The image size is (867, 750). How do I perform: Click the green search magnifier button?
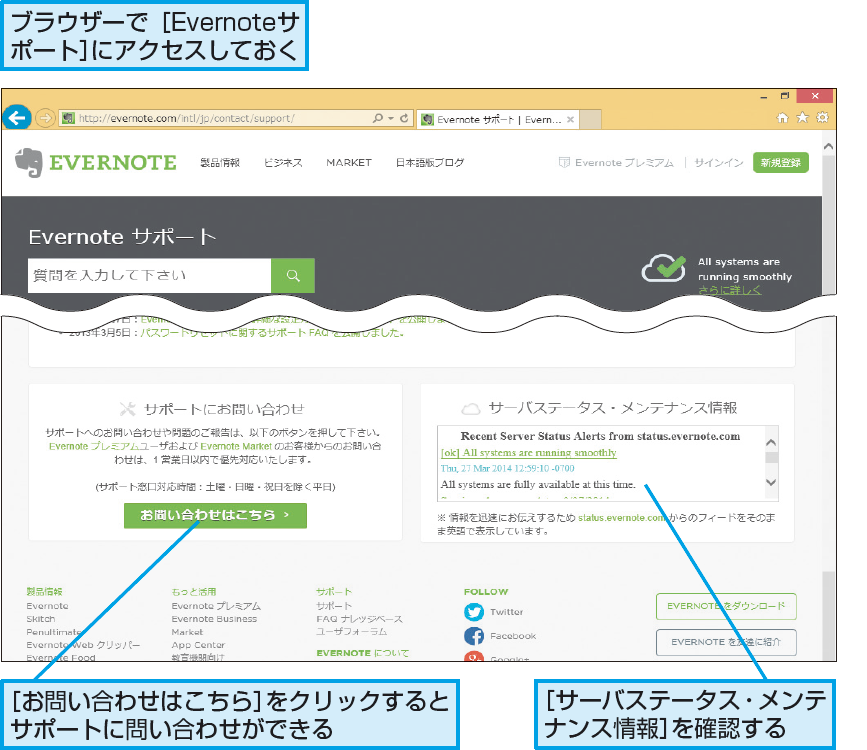tap(293, 275)
